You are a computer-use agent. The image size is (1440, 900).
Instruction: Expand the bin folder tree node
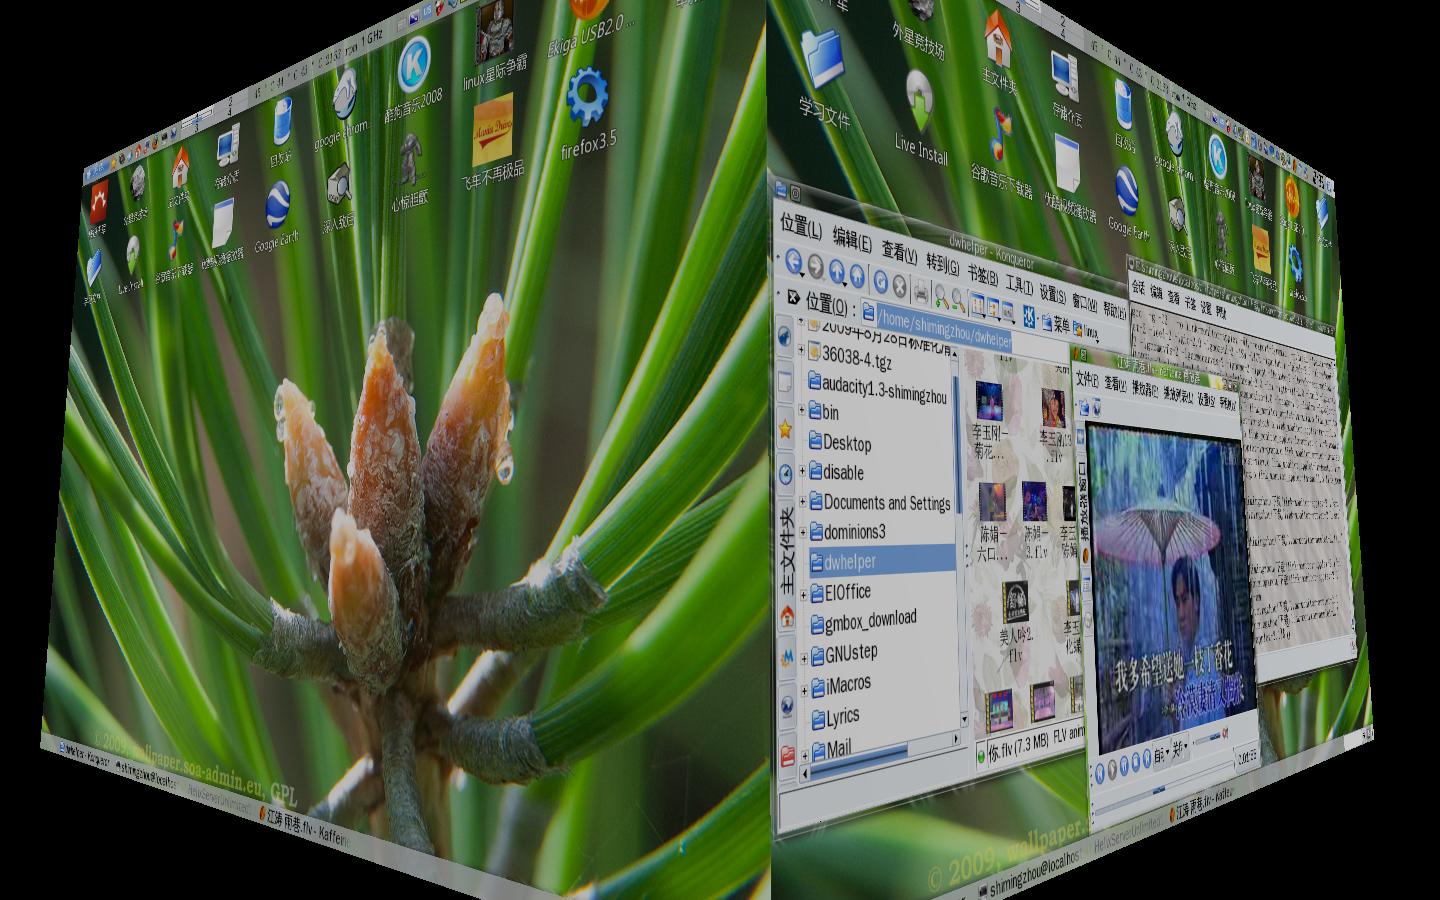(802, 408)
